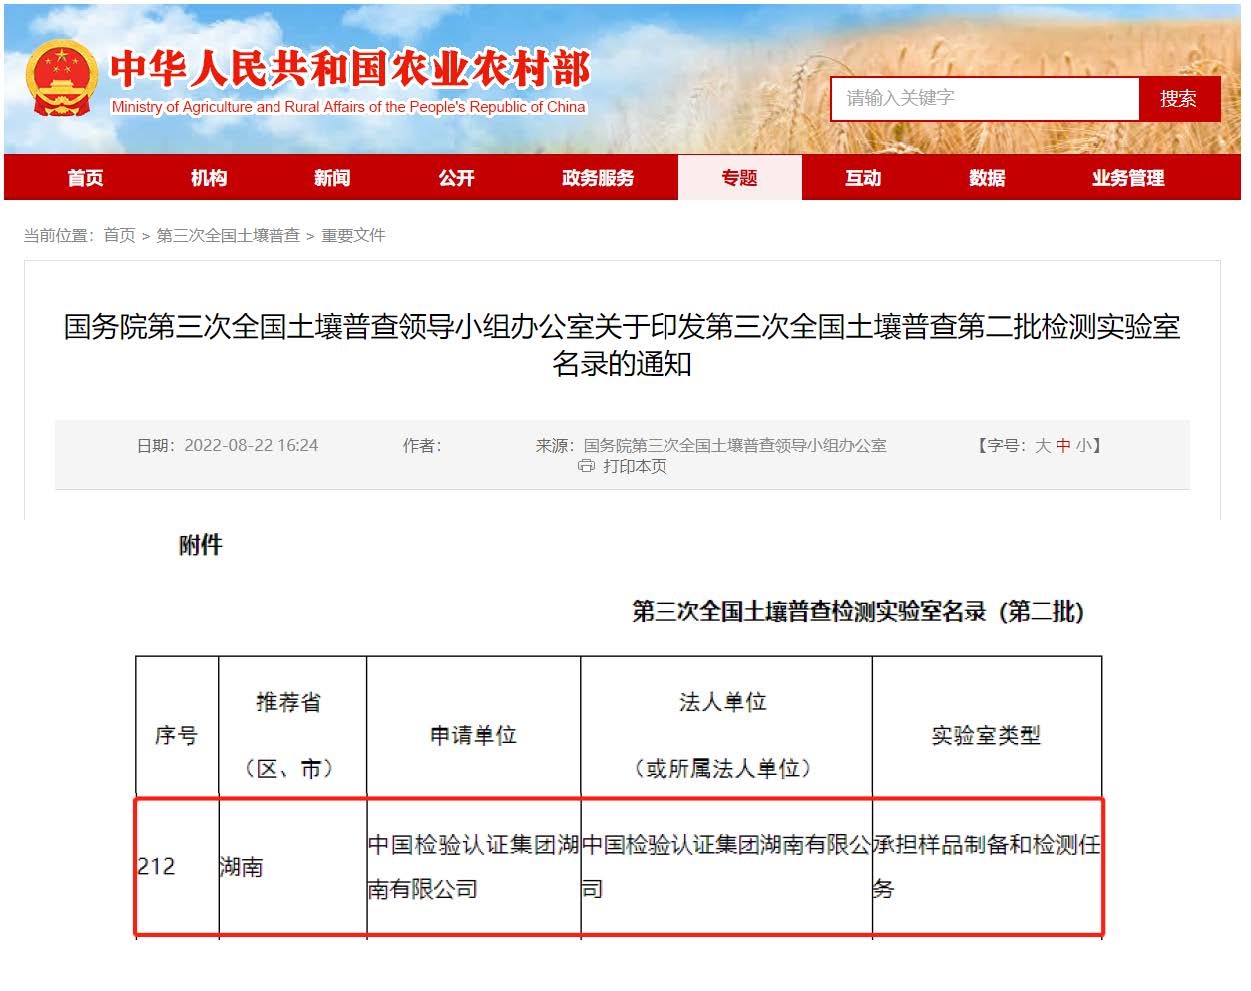
Task: Open the 数据 navigation item
Action: [987, 178]
